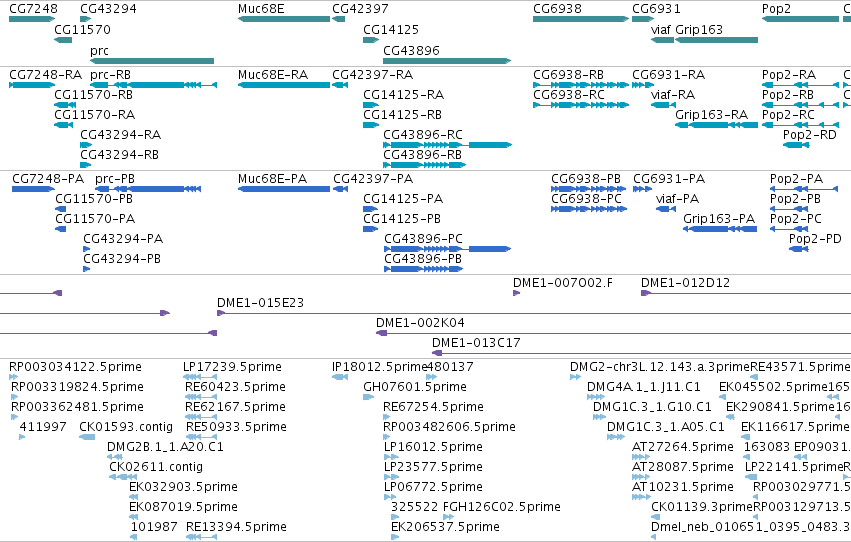Select the Pop2 gene feature
Viewport: 851px width, 542px height.
tap(801, 19)
